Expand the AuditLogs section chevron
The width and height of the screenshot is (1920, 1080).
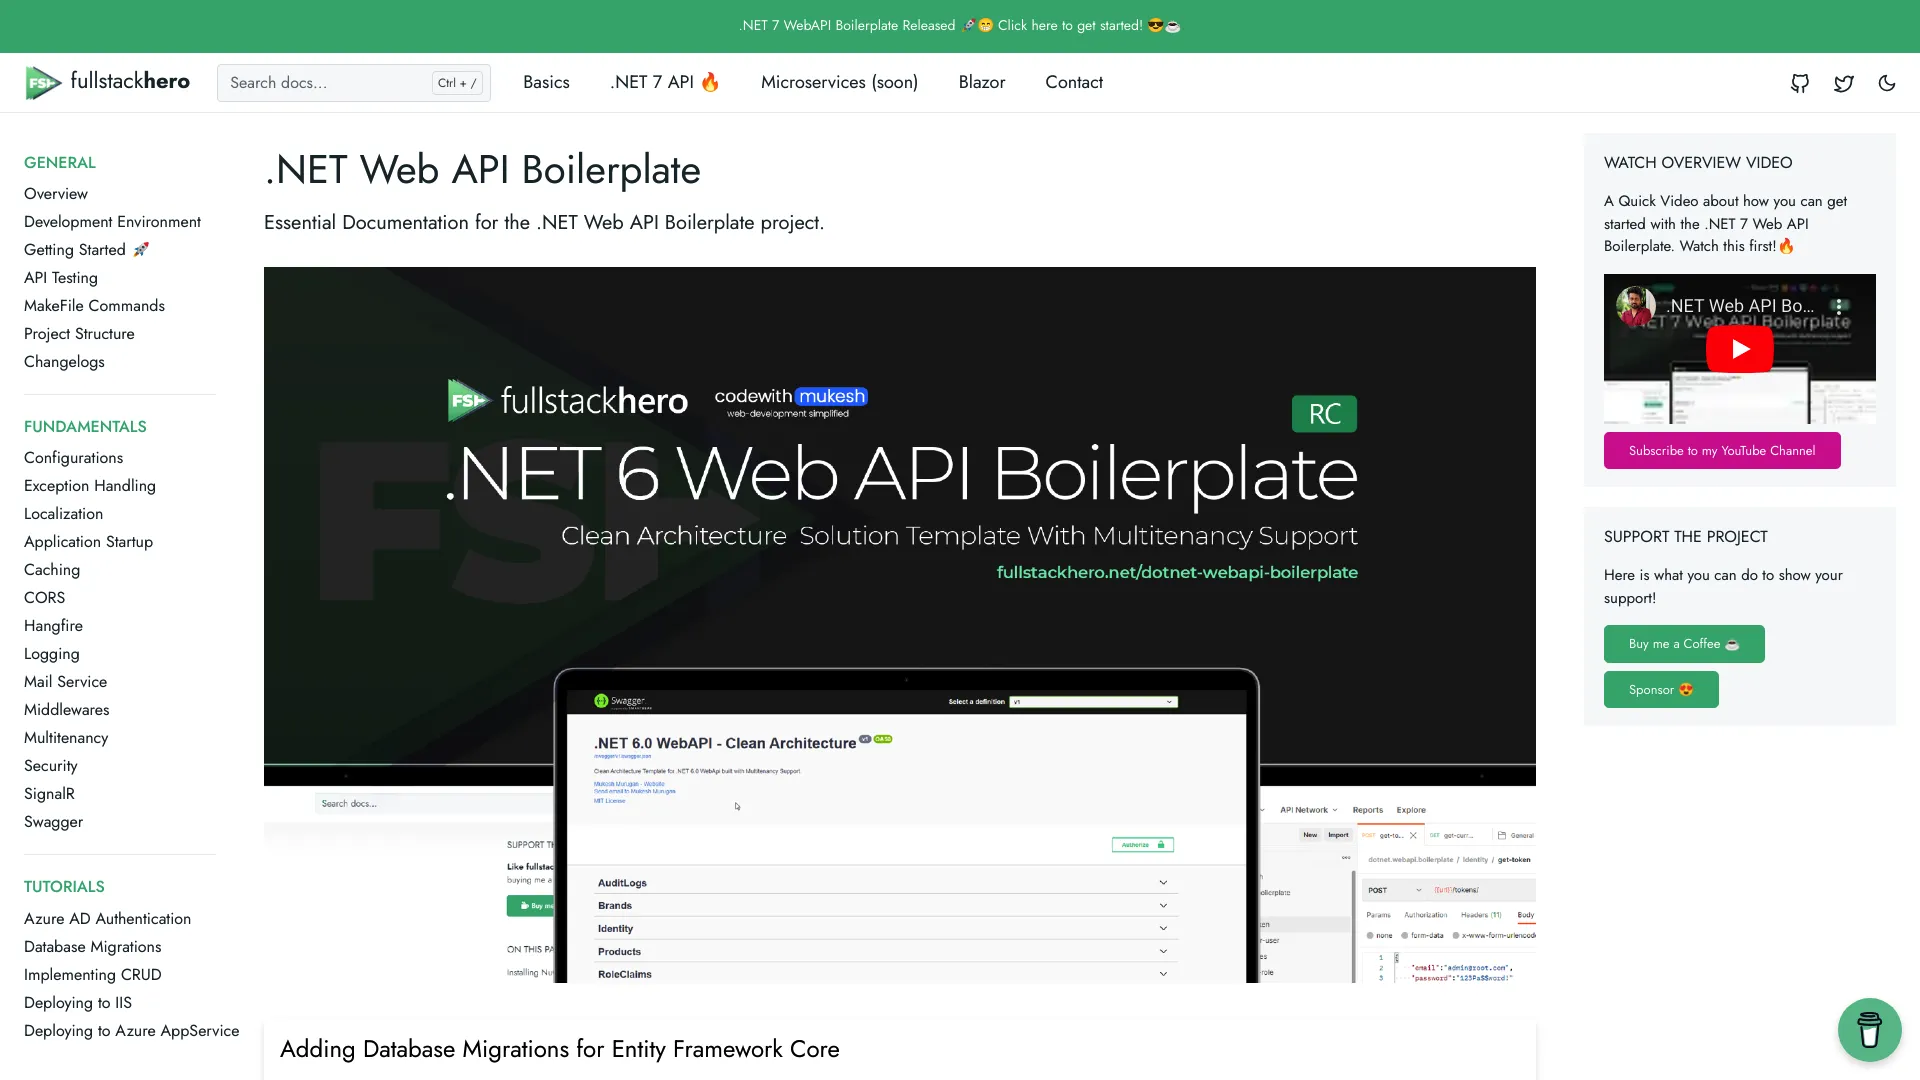(x=1162, y=881)
